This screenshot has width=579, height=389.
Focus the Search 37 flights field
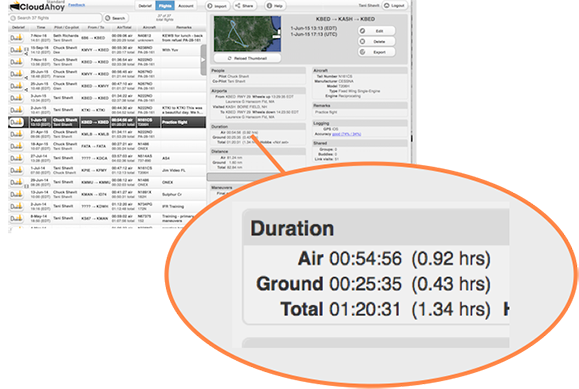point(55,18)
